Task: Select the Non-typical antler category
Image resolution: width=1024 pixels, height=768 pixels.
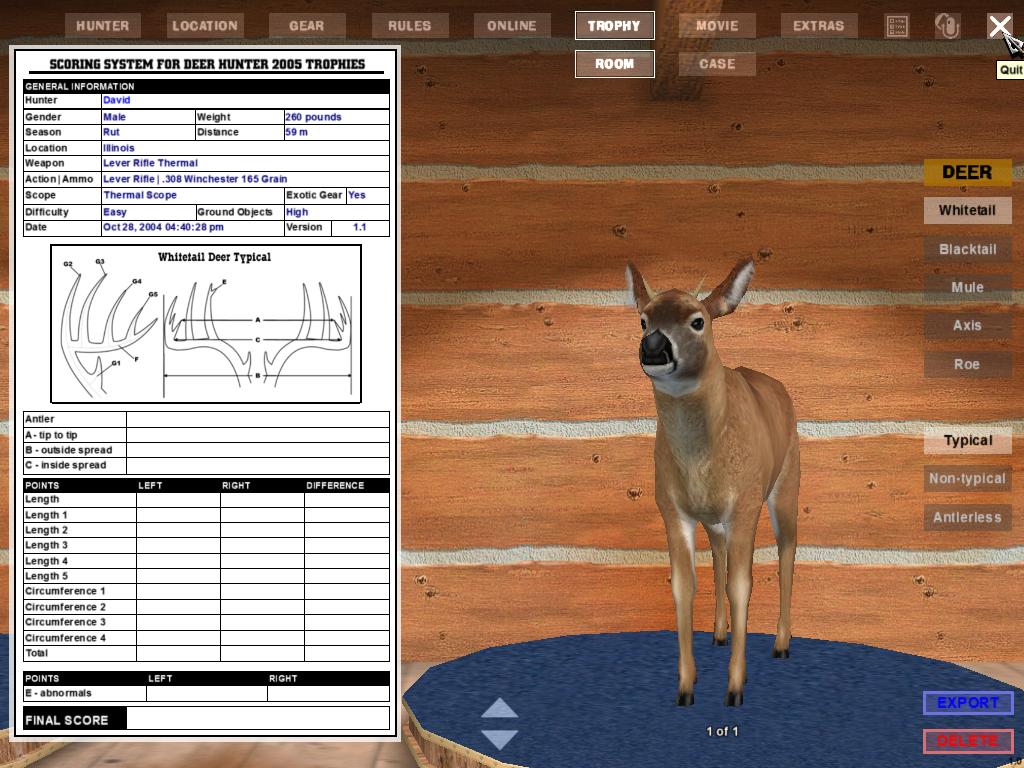Action: 967,479
